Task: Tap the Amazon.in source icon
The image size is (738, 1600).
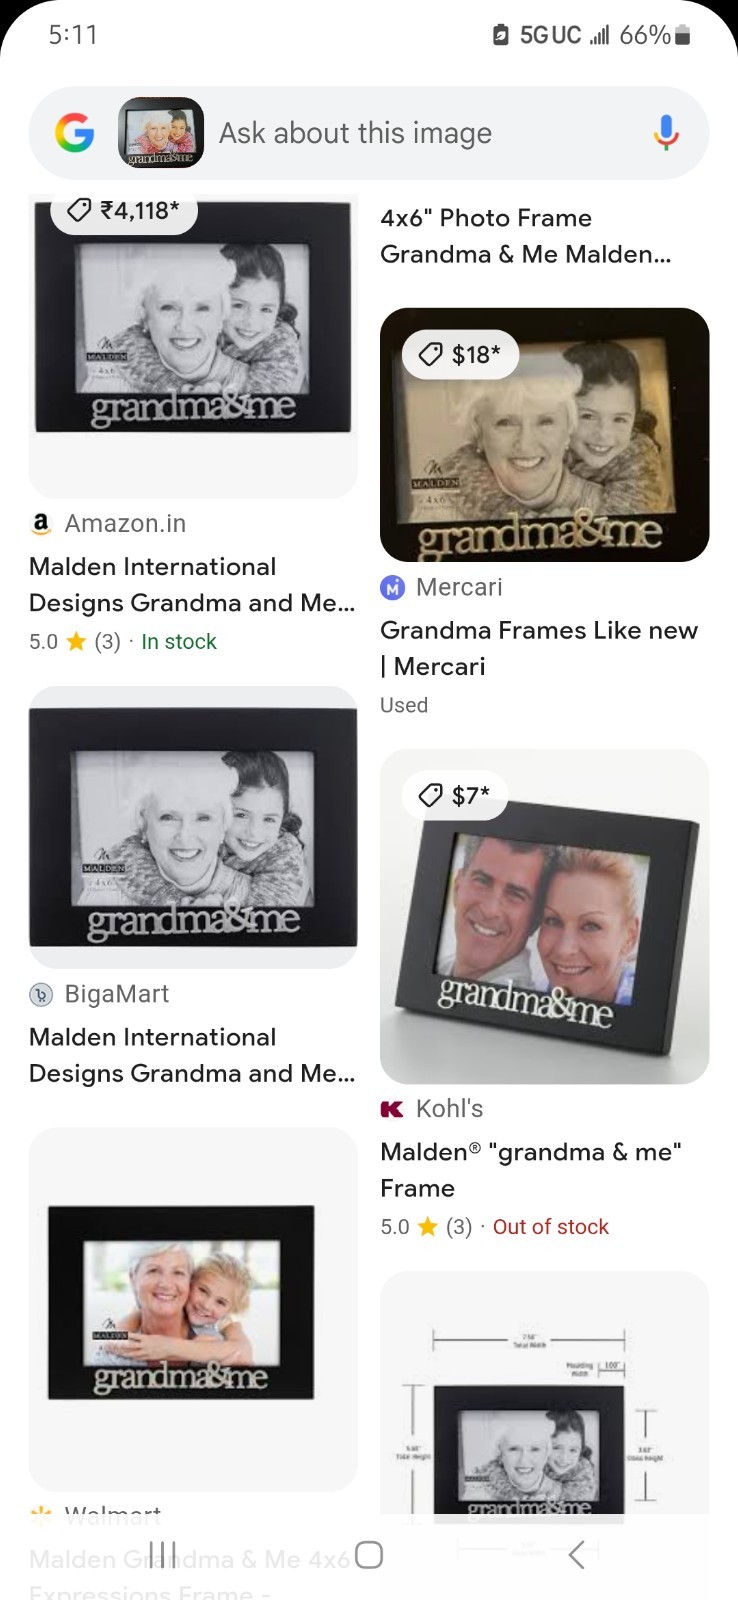Action: coord(41,523)
